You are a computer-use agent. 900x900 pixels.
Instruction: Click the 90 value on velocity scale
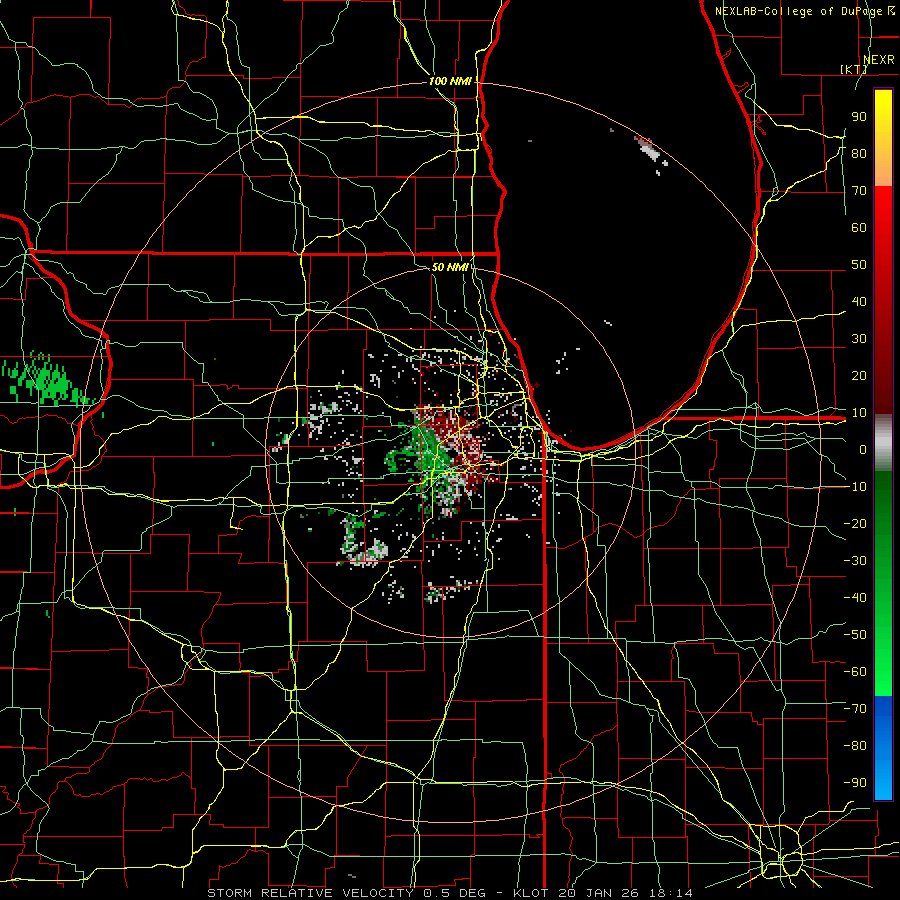click(x=859, y=117)
